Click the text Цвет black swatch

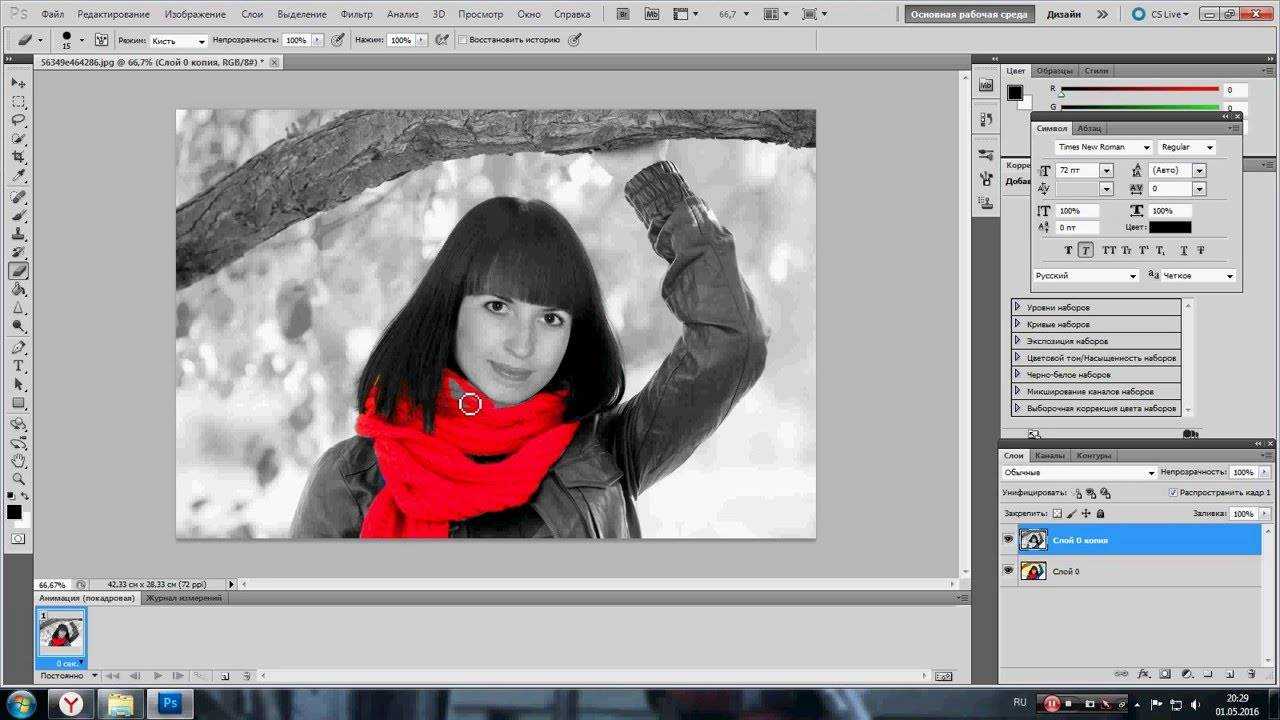(x=1169, y=228)
